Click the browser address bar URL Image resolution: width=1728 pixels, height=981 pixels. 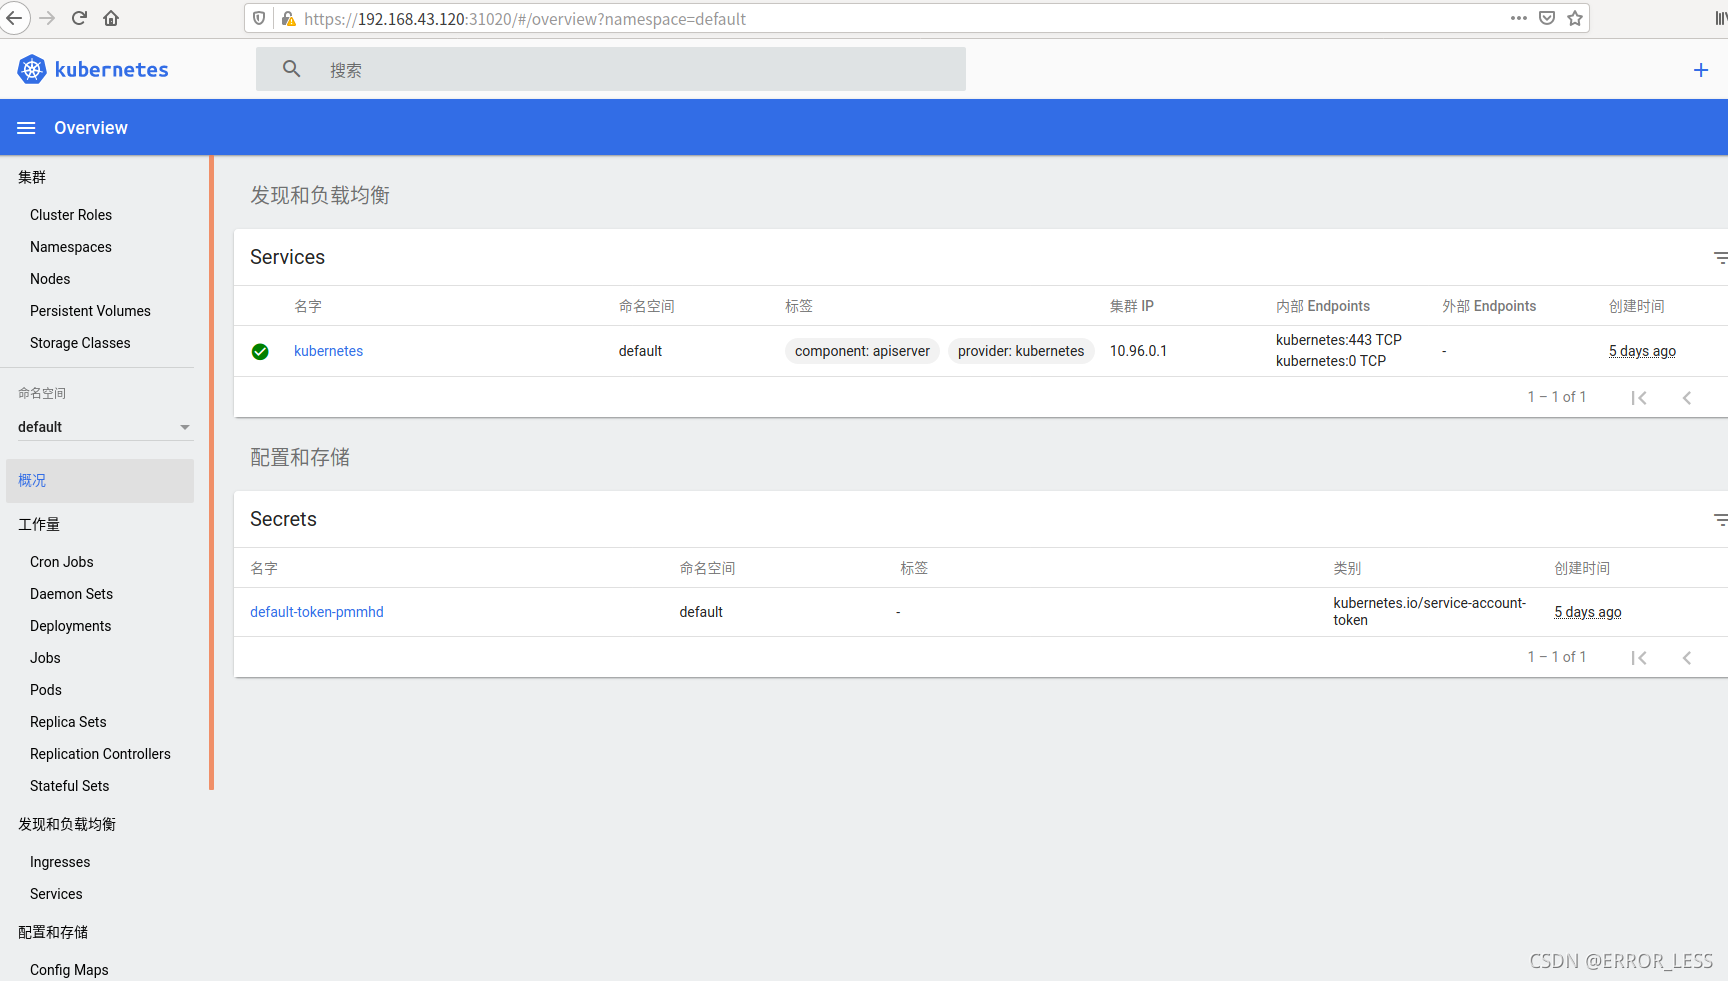tap(525, 19)
